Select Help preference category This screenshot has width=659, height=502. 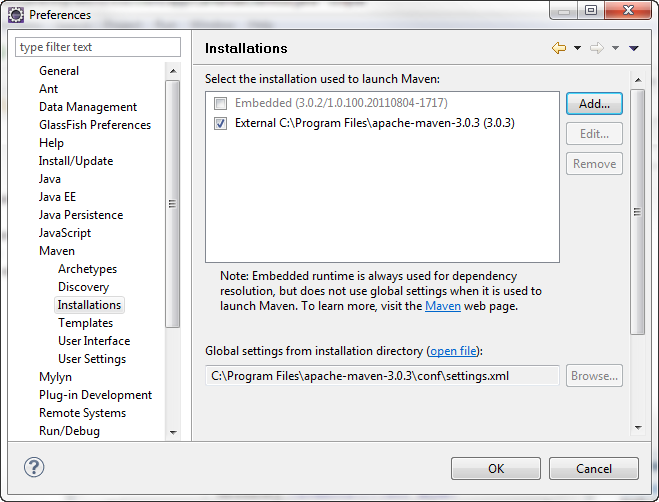pos(51,143)
